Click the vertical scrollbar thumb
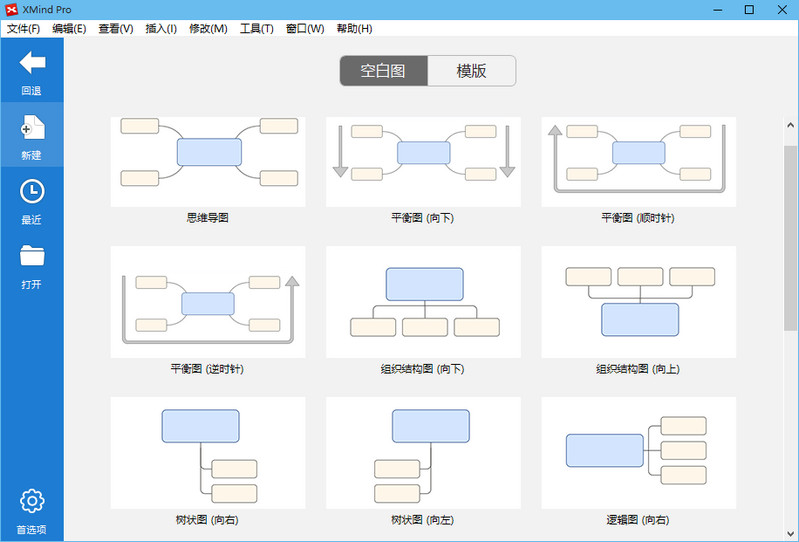Screen dimensions: 799x542 click(790, 237)
